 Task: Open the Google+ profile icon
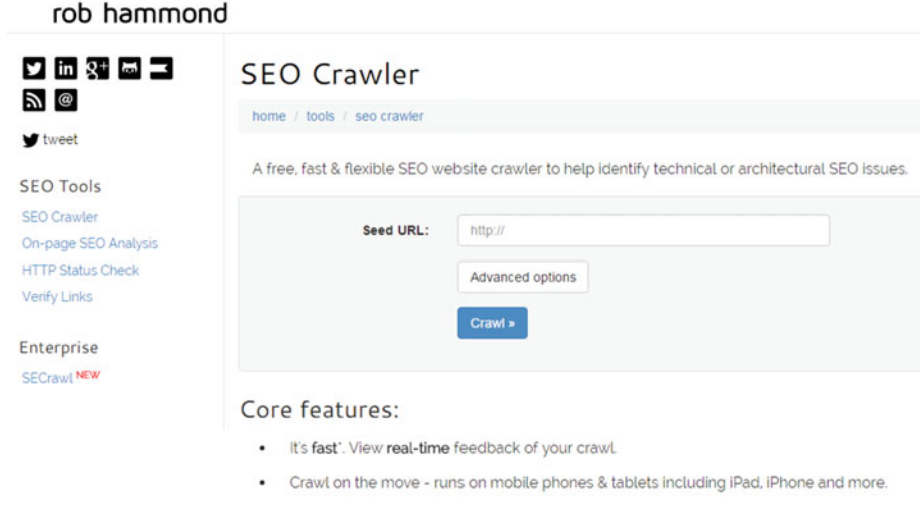pyautogui.click(x=98, y=68)
